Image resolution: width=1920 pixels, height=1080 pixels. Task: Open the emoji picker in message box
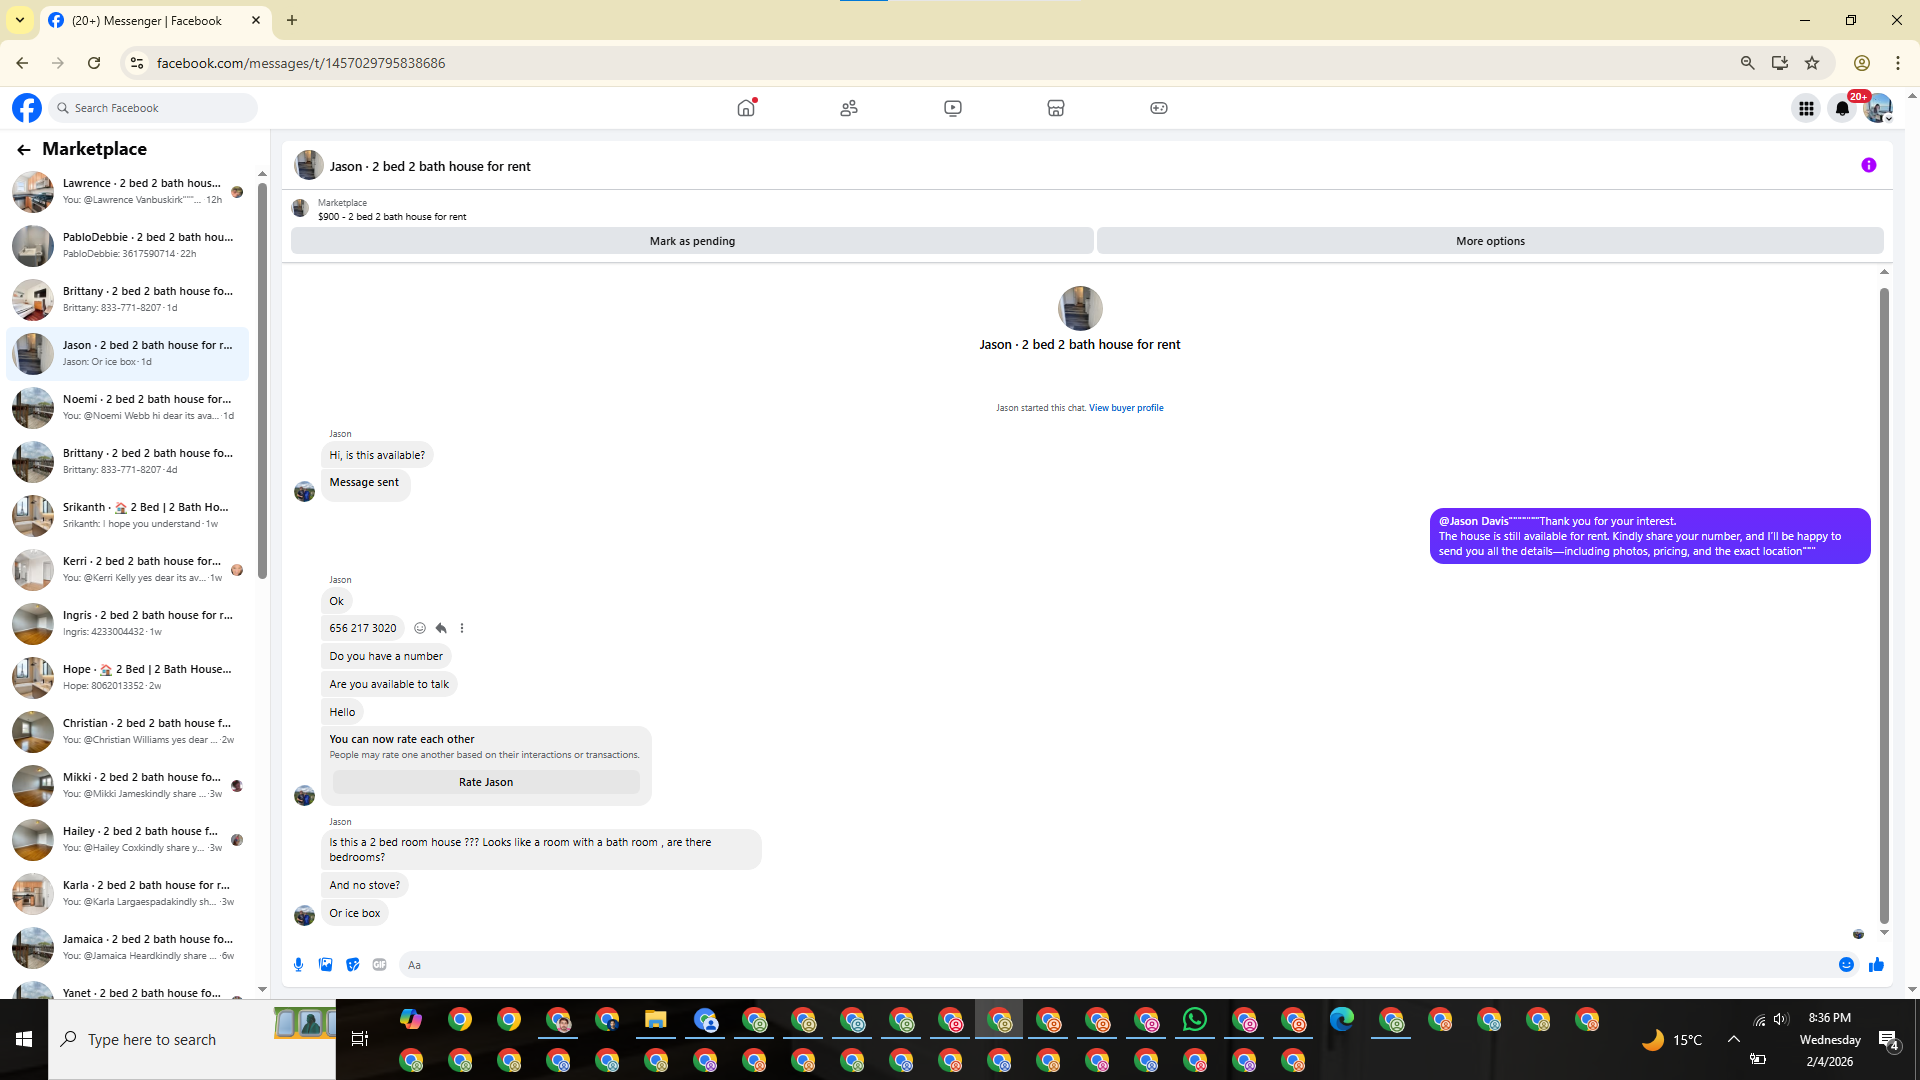1846,965
